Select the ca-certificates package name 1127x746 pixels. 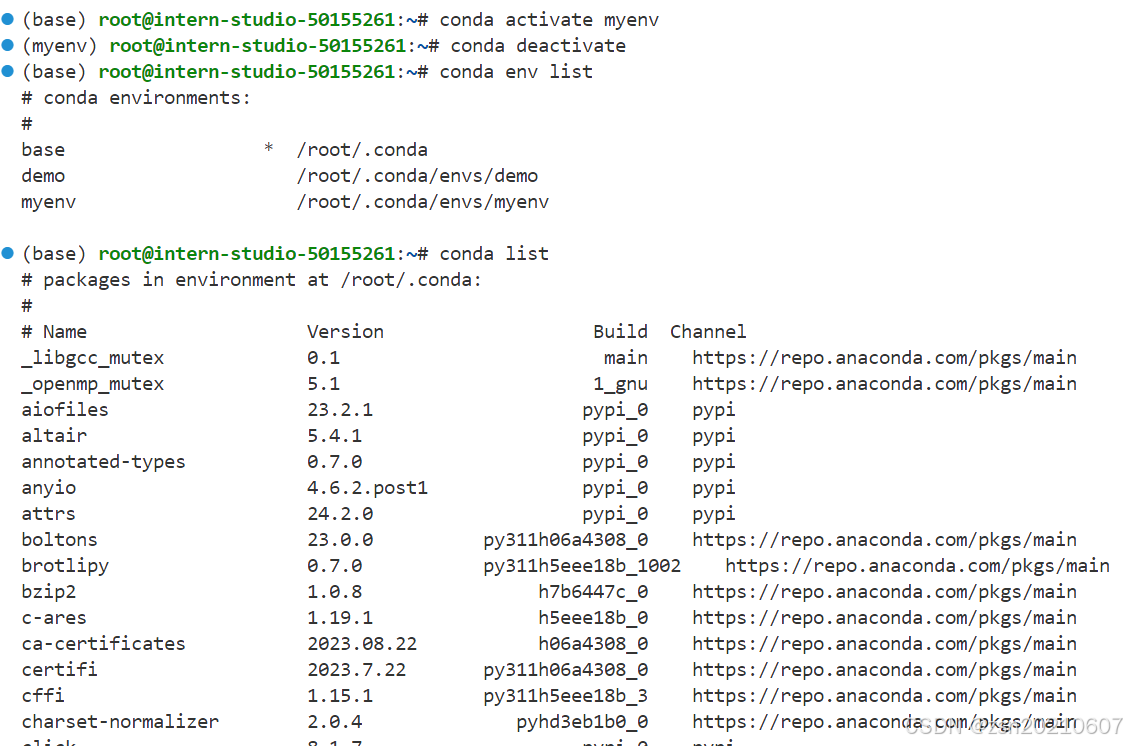[x=102, y=643]
